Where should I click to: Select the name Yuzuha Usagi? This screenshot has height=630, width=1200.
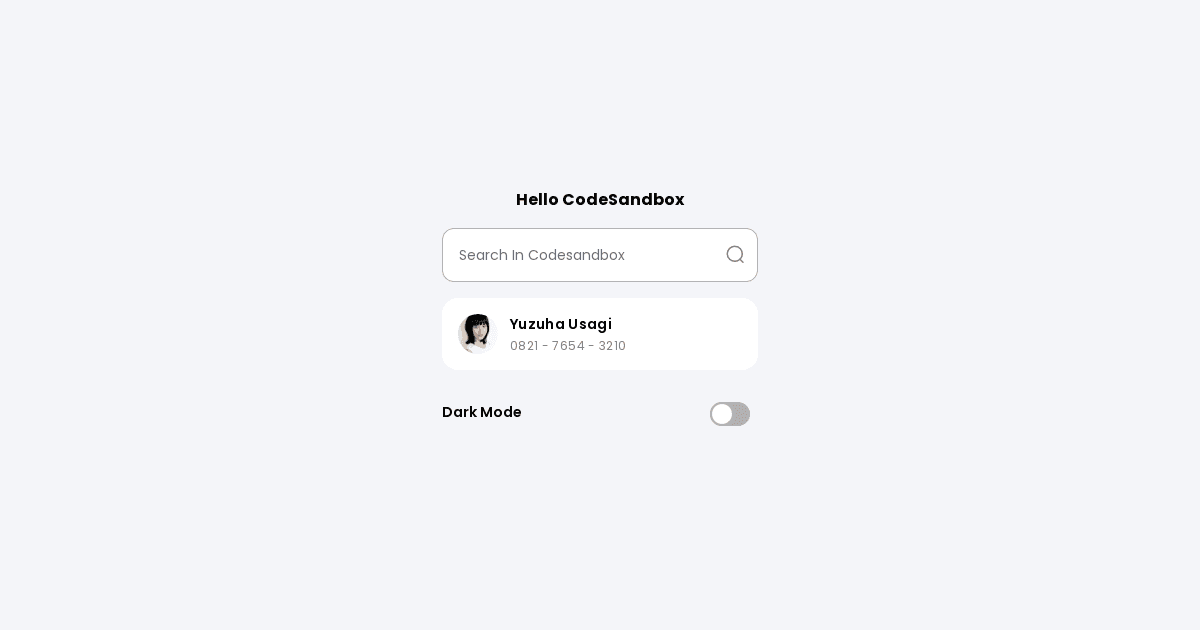coord(560,324)
